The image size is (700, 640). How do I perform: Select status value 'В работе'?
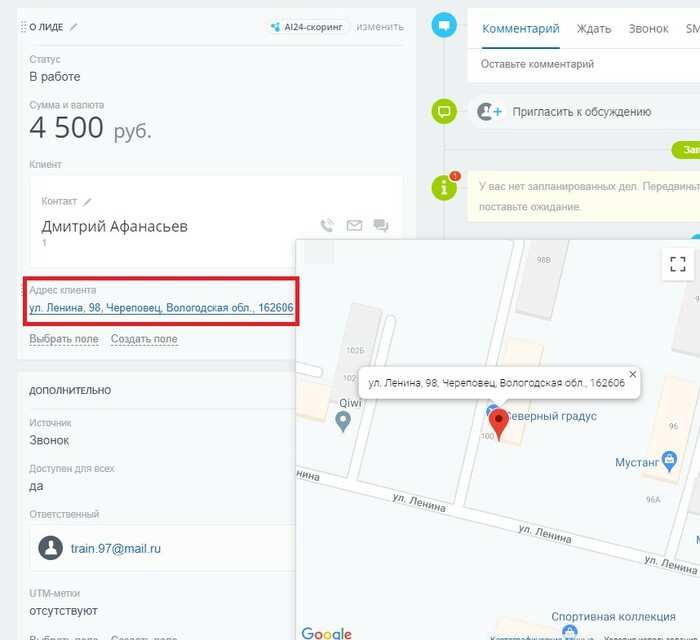[x=55, y=77]
